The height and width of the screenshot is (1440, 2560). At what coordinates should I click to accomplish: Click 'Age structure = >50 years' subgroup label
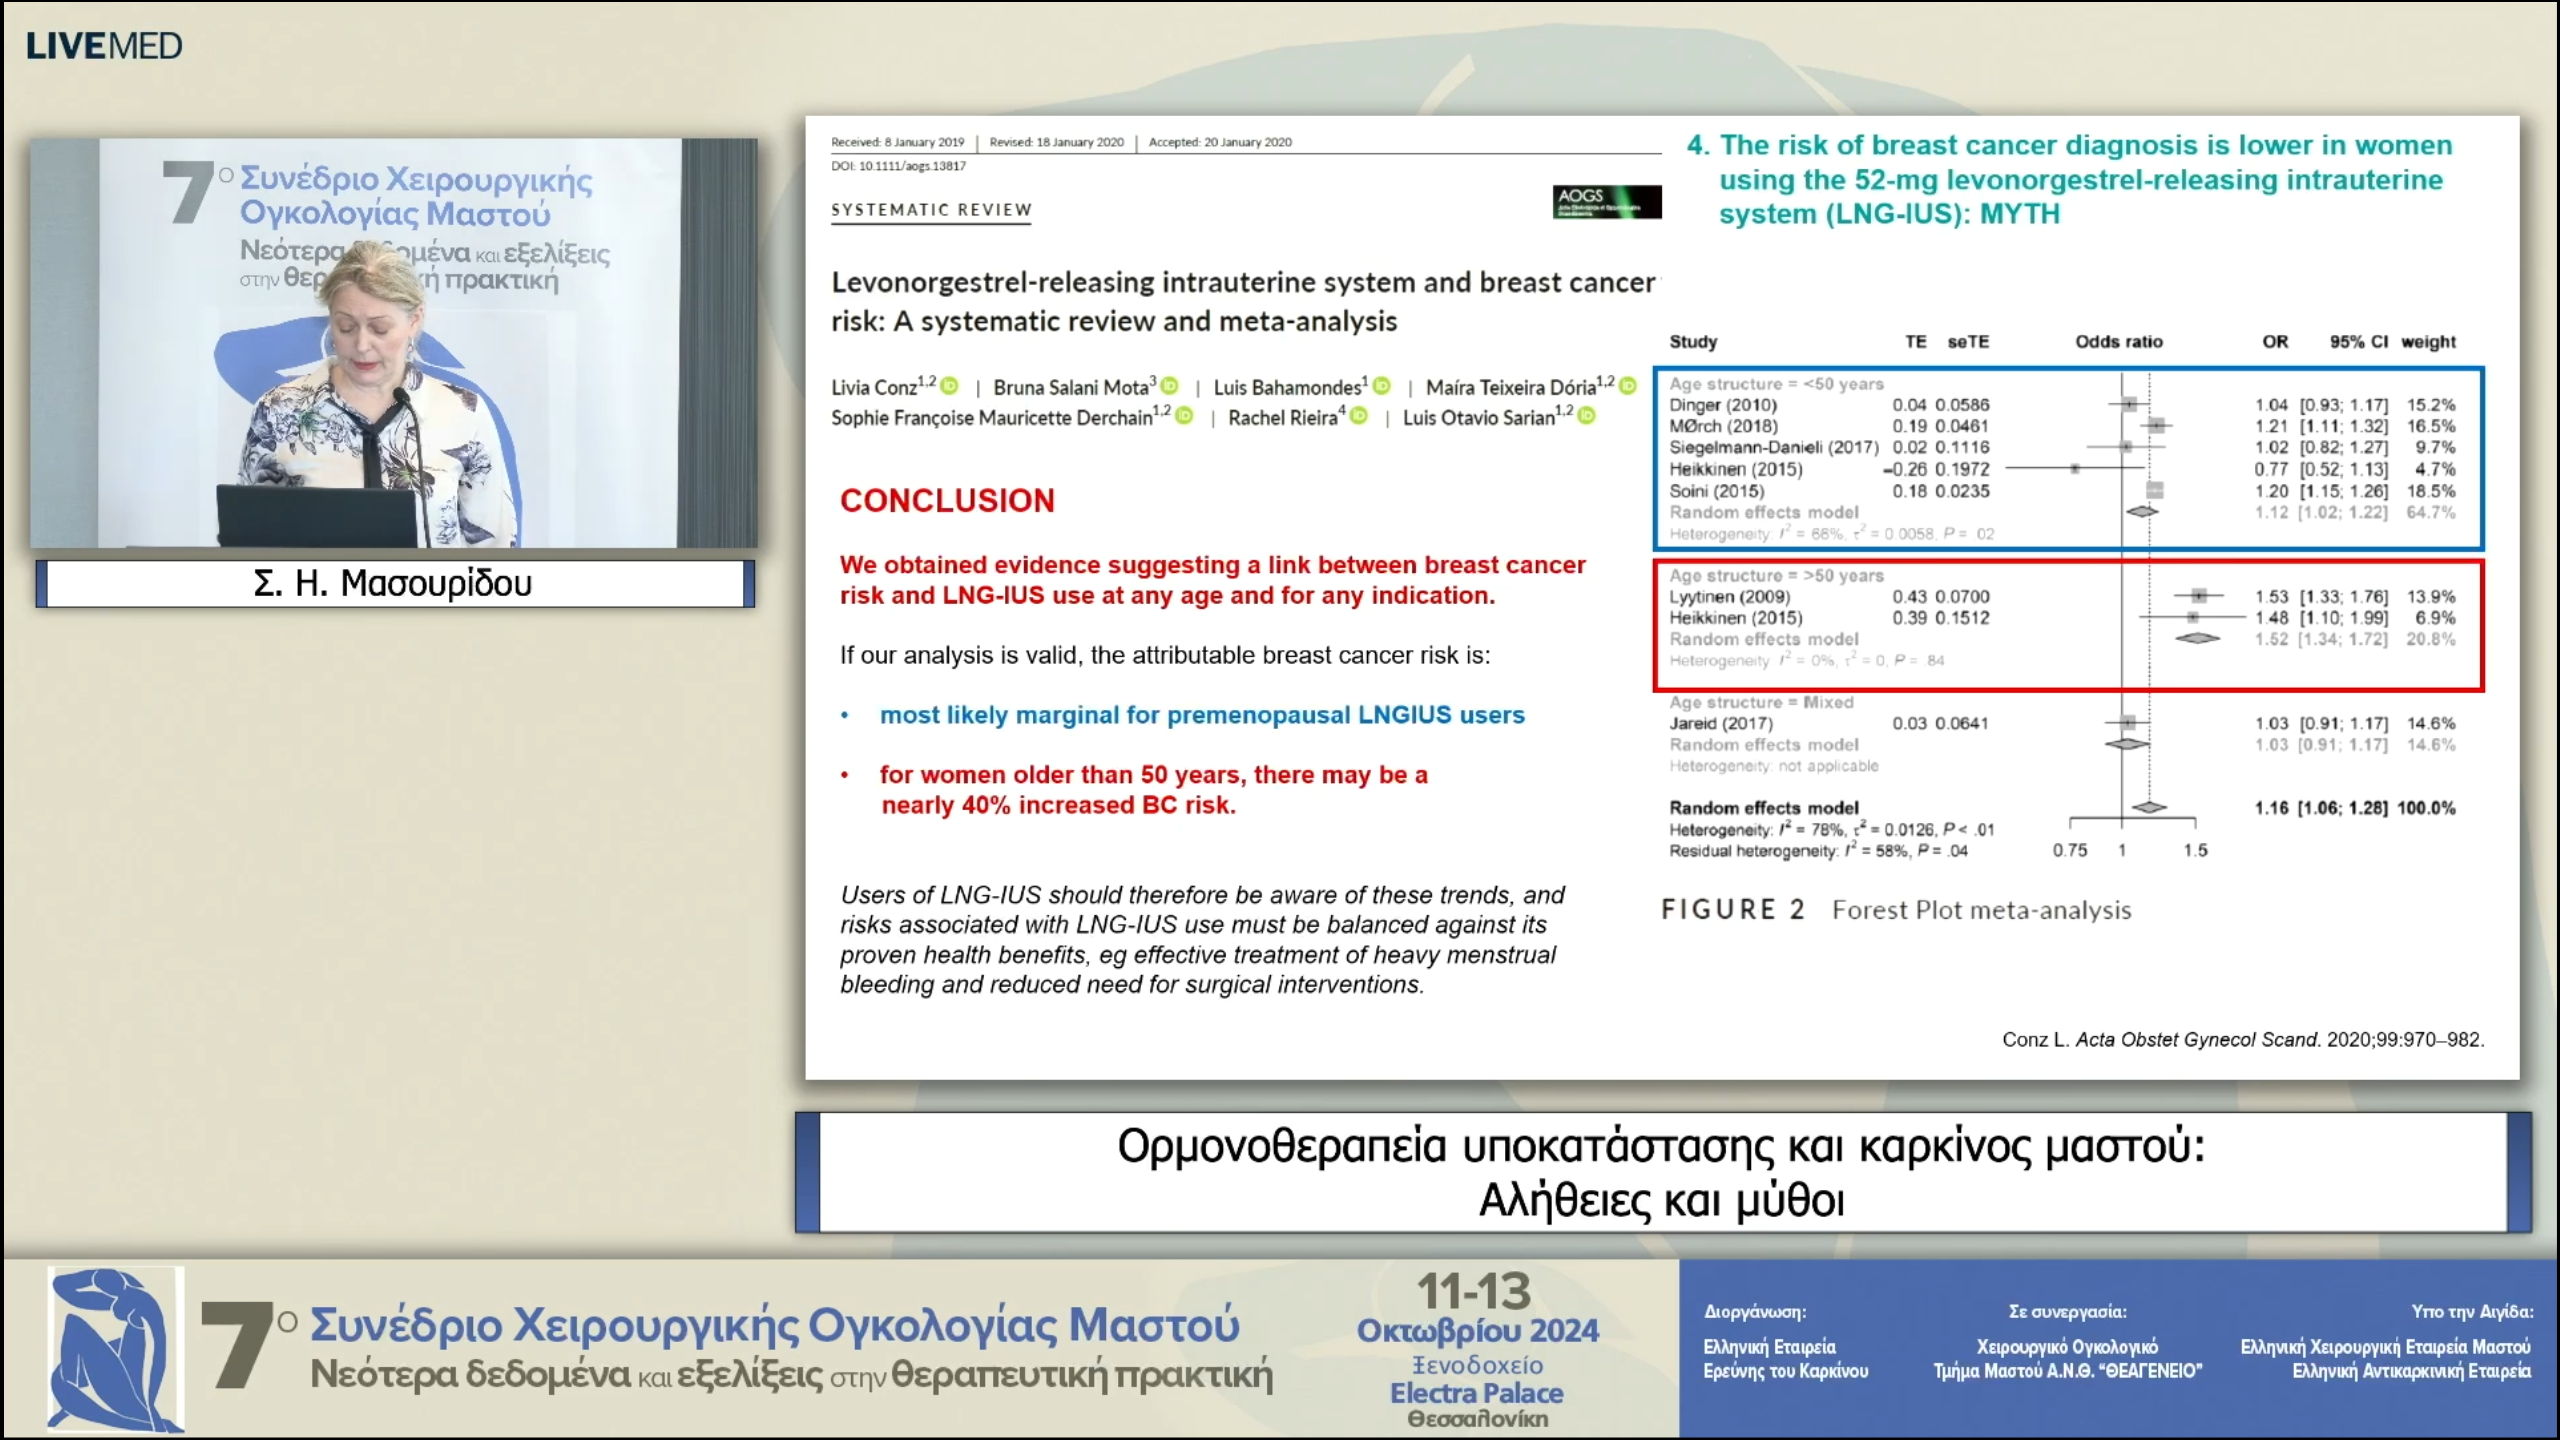click(1776, 576)
